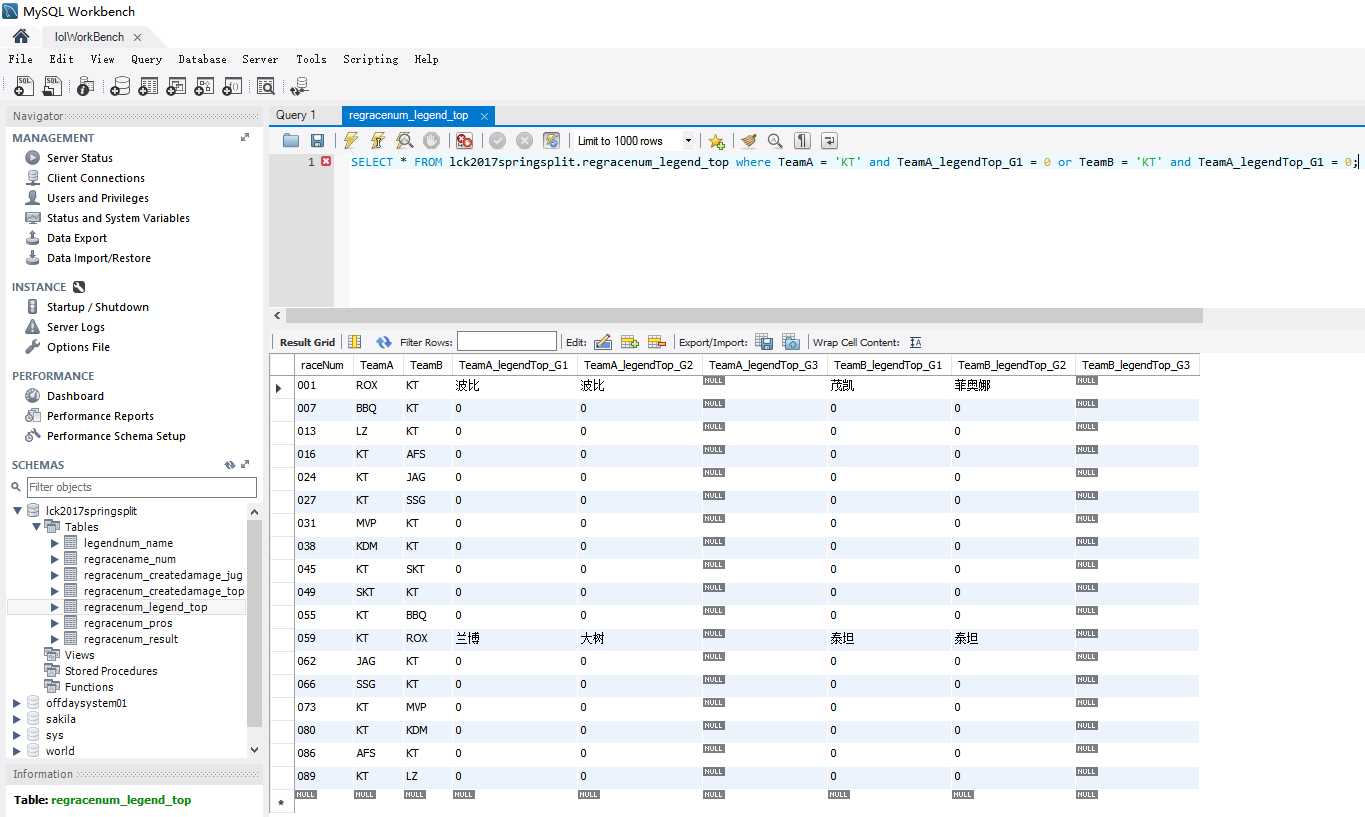Screen dimensions: 1365x817
Task: Expand the regracenum_pros table
Action: pyautogui.click(x=55, y=623)
